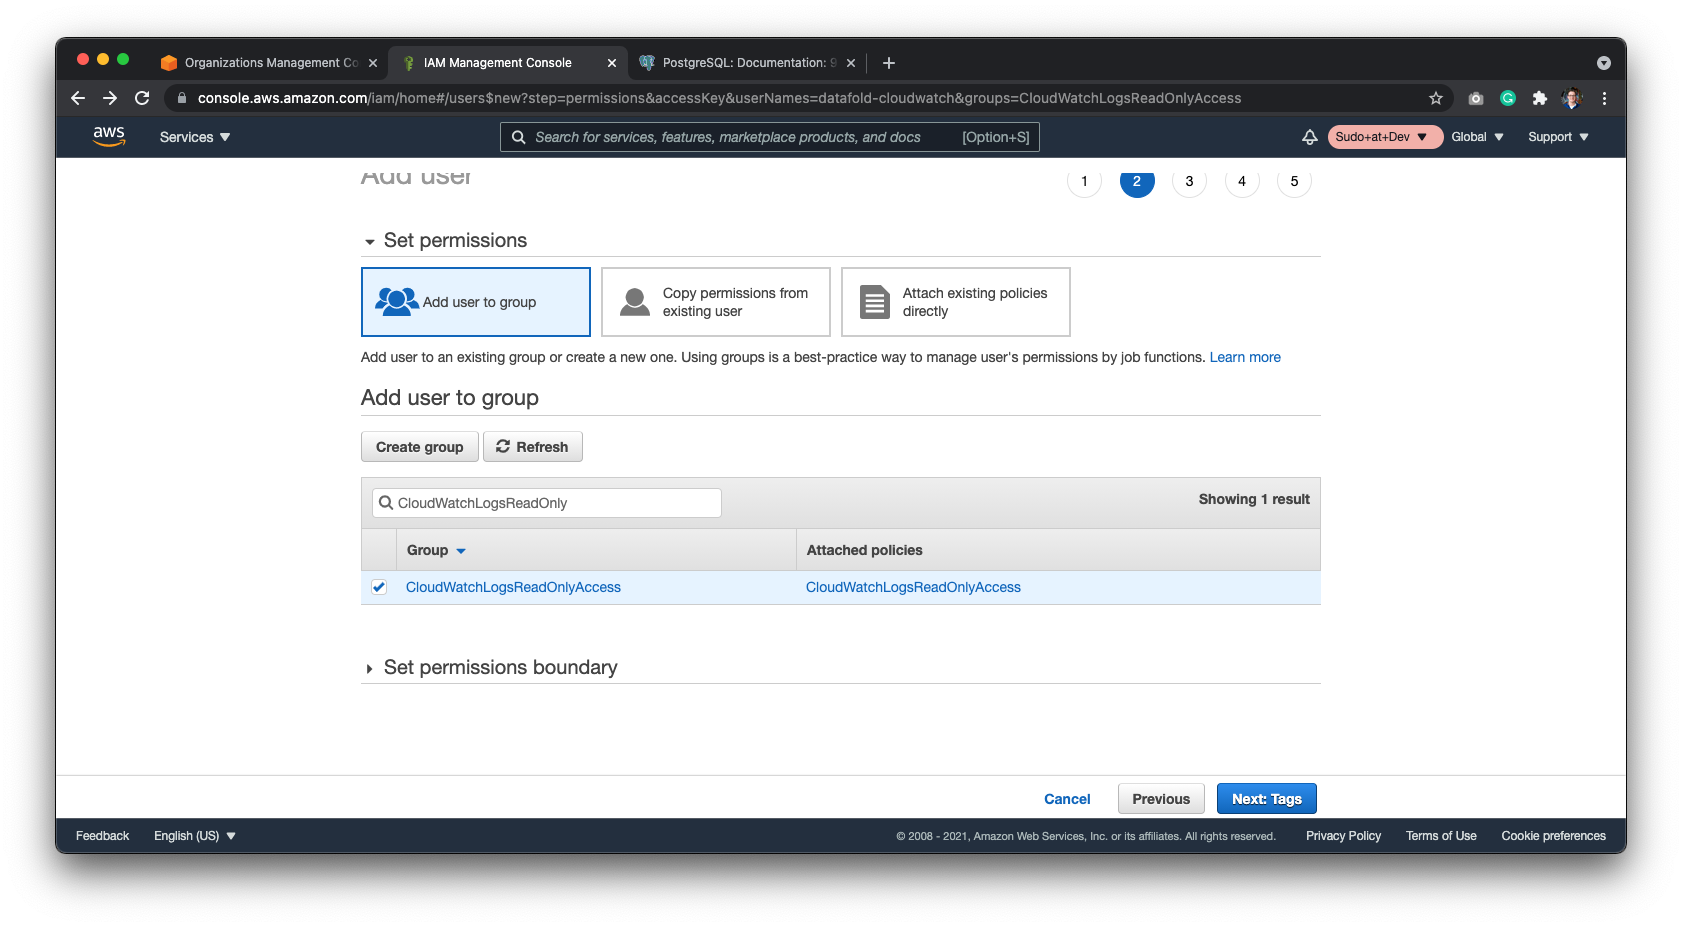Click the Grammarly extension icon
Screen dimensions: 1682x927
click(1508, 98)
